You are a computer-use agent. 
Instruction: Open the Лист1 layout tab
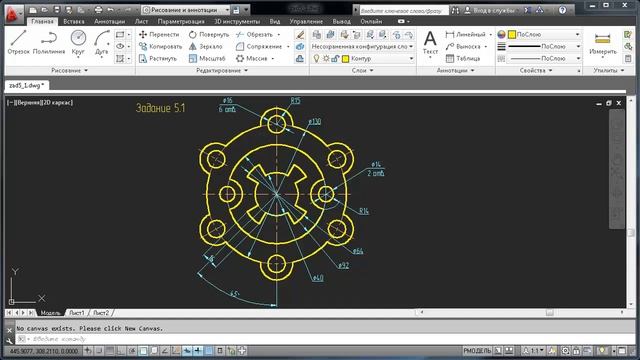click(x=76, y=313)
